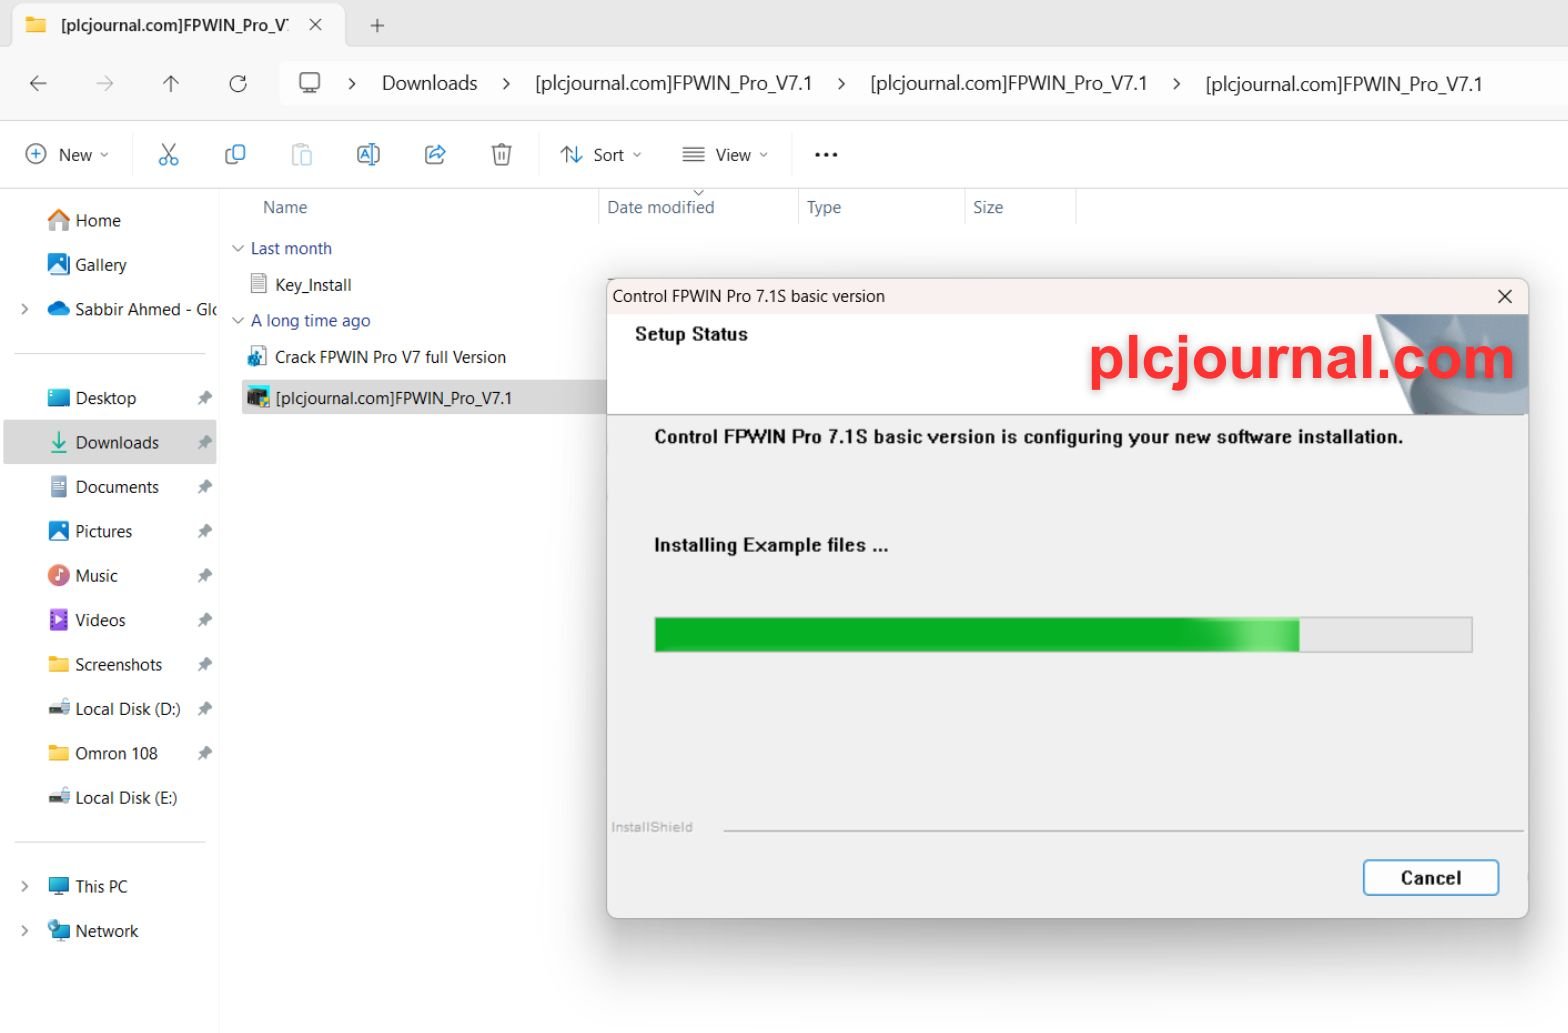Screen dimensions: 1568x1033
Task: Click the Copy icon in toolbar
Action: (x=235, y=154)
